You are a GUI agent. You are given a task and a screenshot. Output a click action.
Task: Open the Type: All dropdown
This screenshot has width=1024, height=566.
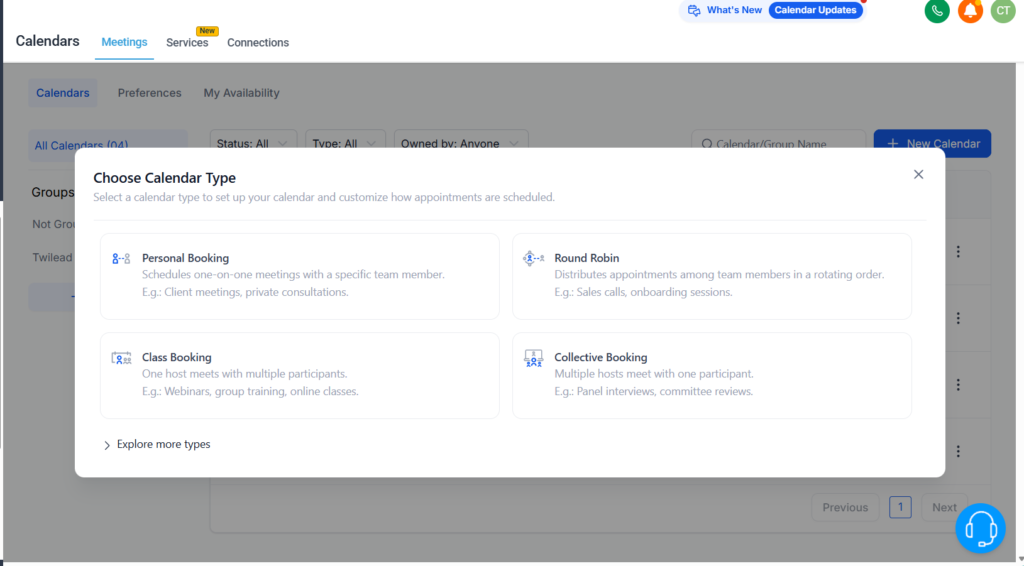[345, 143]
